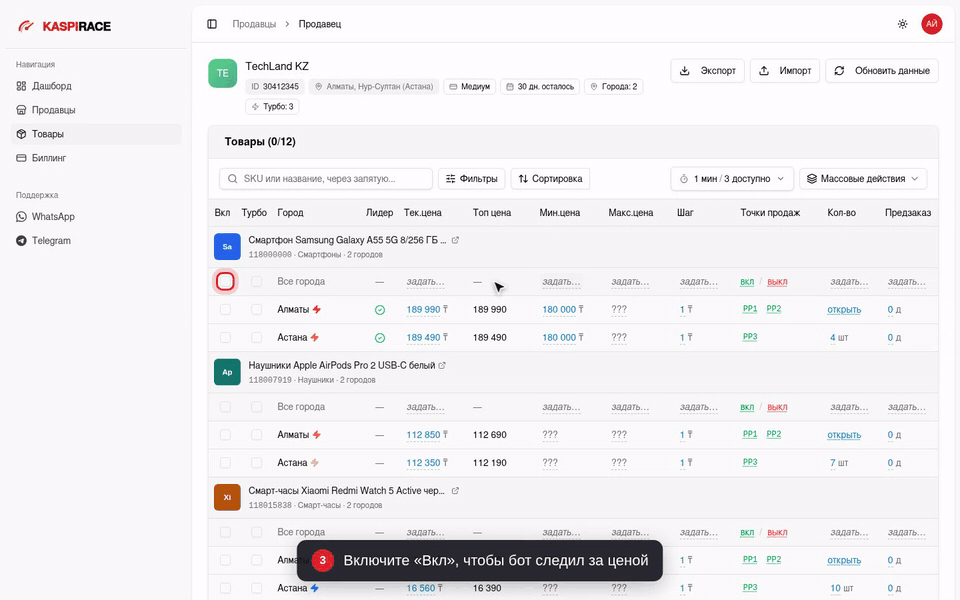Click the "Экспорт" button
960x600 pixels.
tap(708, 71)
